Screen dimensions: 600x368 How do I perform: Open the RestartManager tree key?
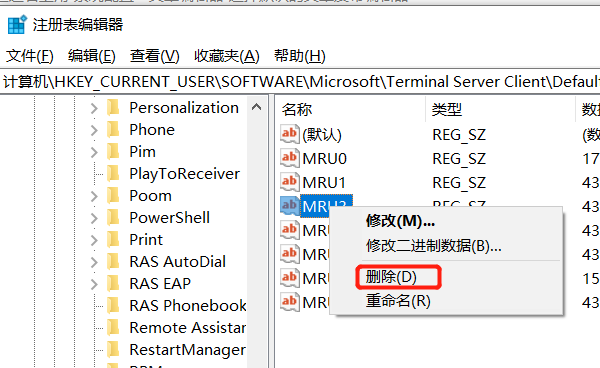point(188,350)
